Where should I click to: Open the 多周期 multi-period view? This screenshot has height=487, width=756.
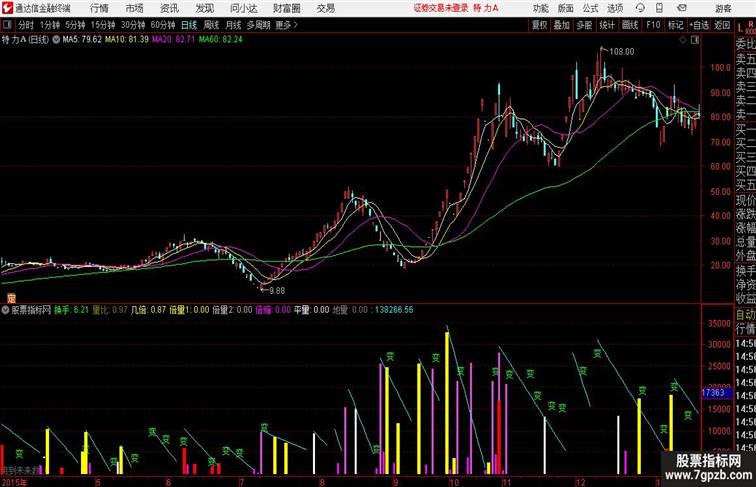pyautogui.click(x=258, y=25)
